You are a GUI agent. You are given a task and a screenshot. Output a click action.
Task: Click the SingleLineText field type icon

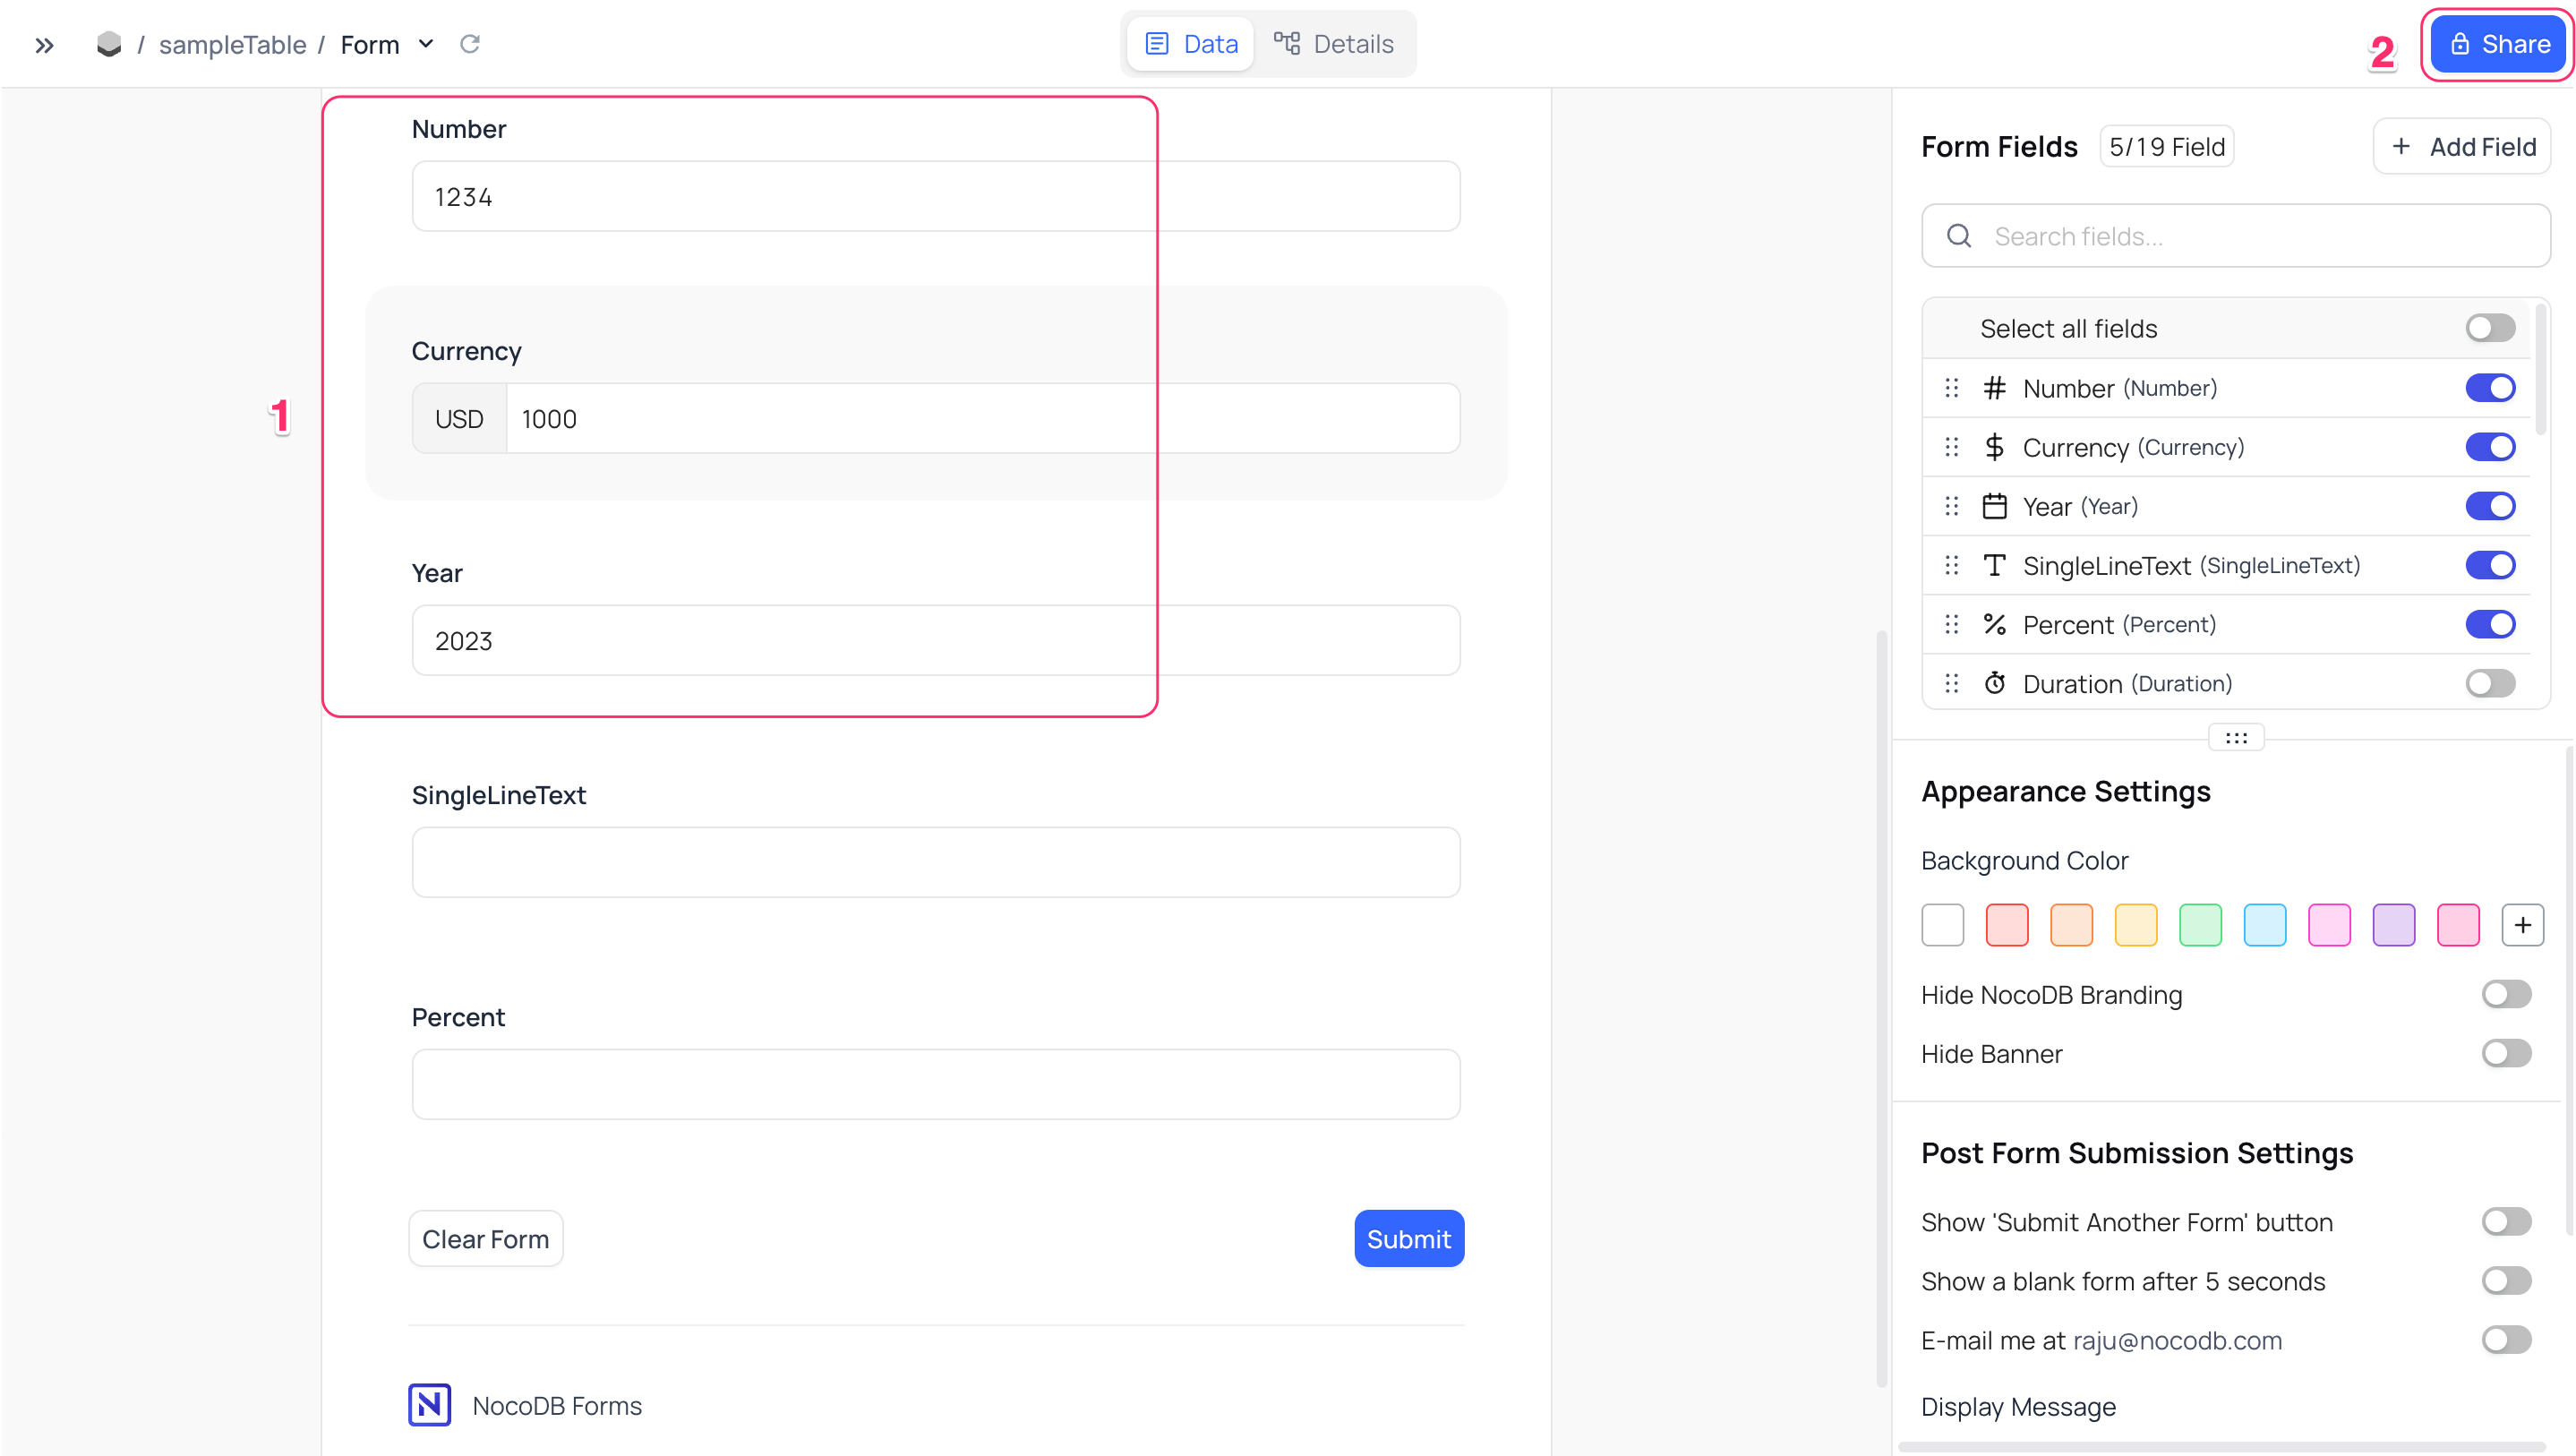tap(1996, 564)
